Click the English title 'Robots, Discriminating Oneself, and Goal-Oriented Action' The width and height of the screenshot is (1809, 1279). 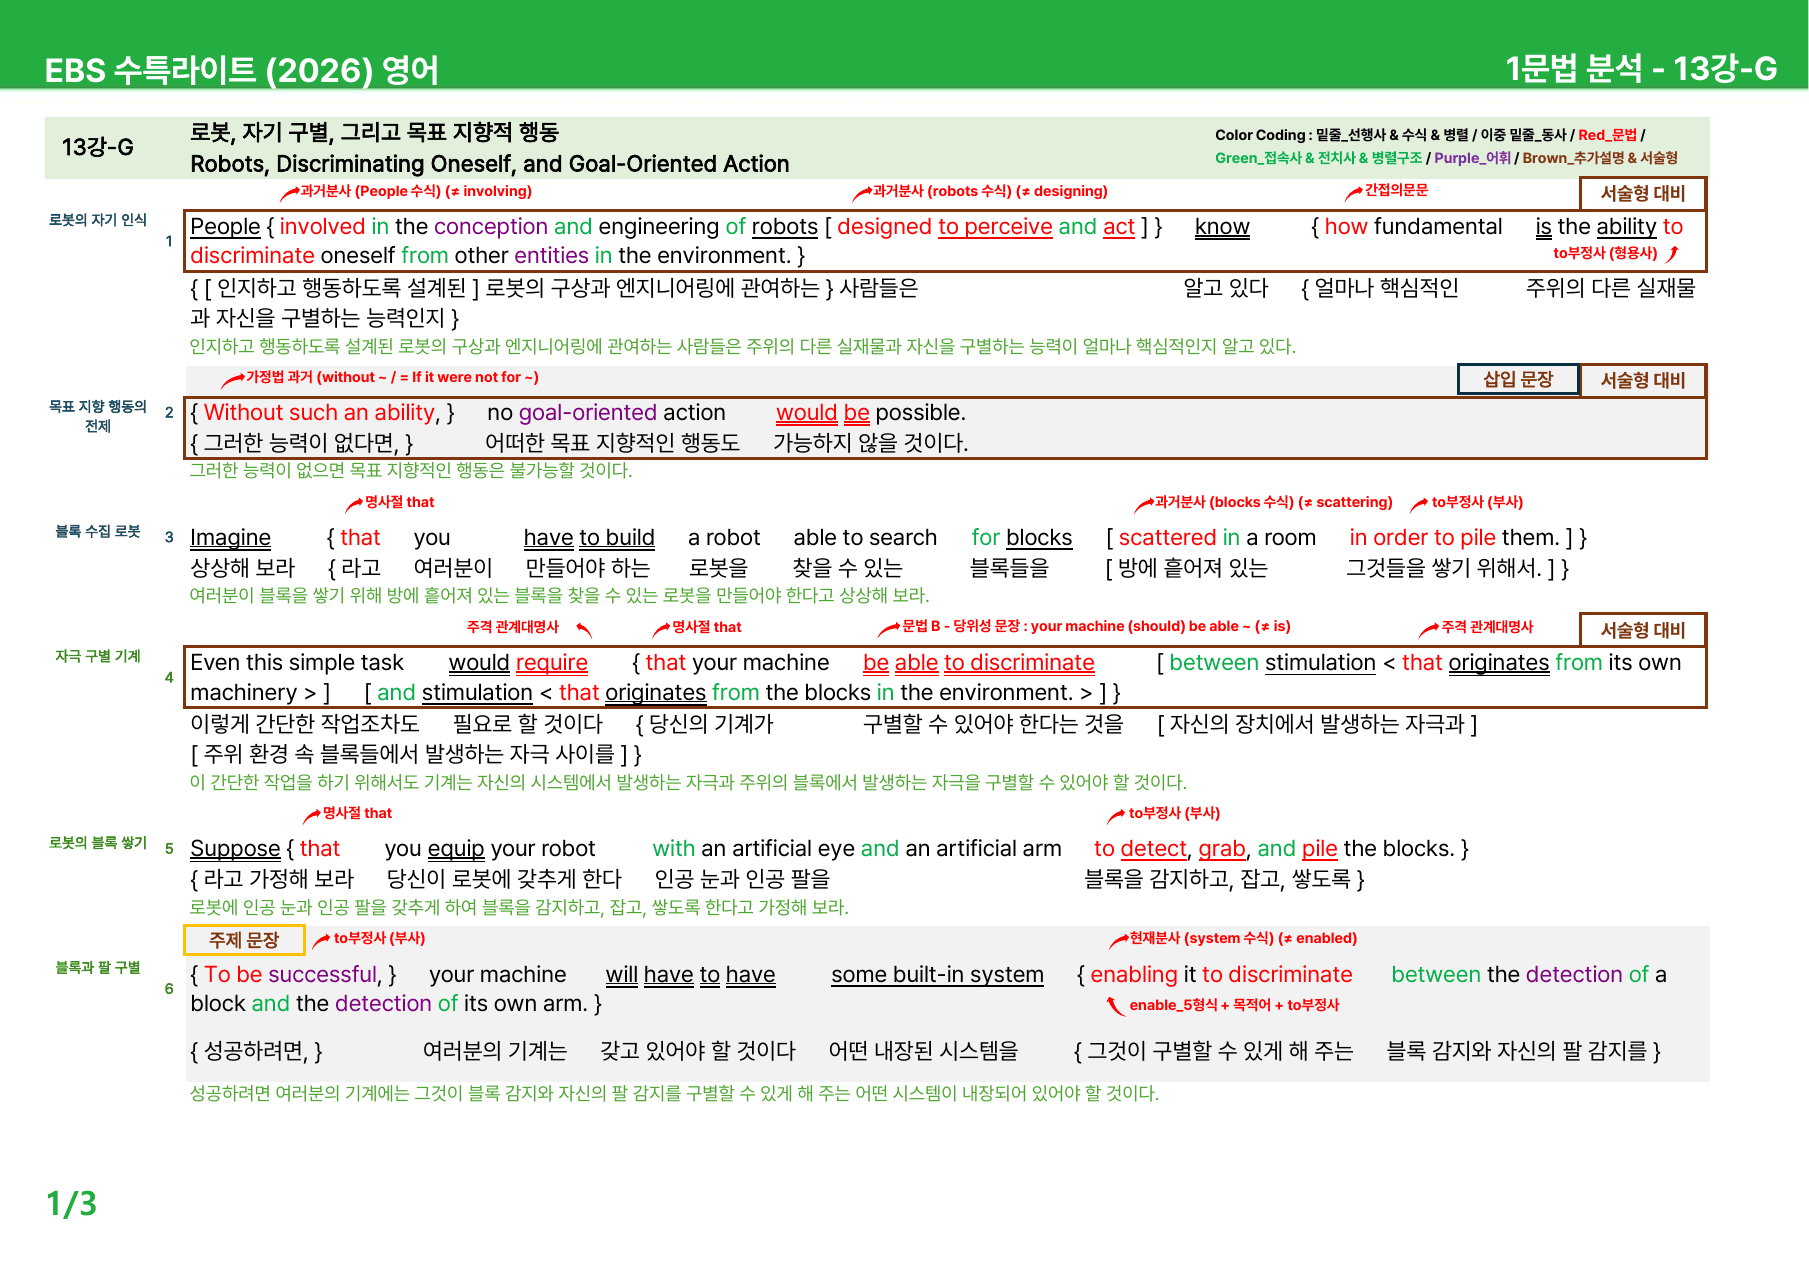[490, 164]
